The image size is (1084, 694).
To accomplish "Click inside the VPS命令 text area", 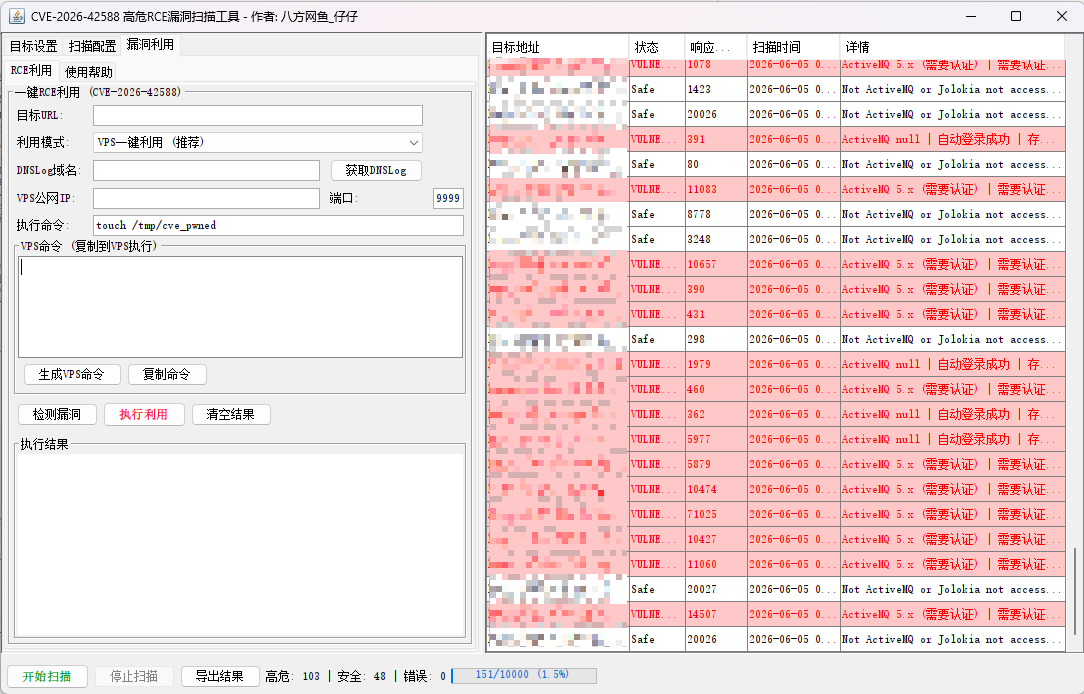I will [x=241, y=307].
